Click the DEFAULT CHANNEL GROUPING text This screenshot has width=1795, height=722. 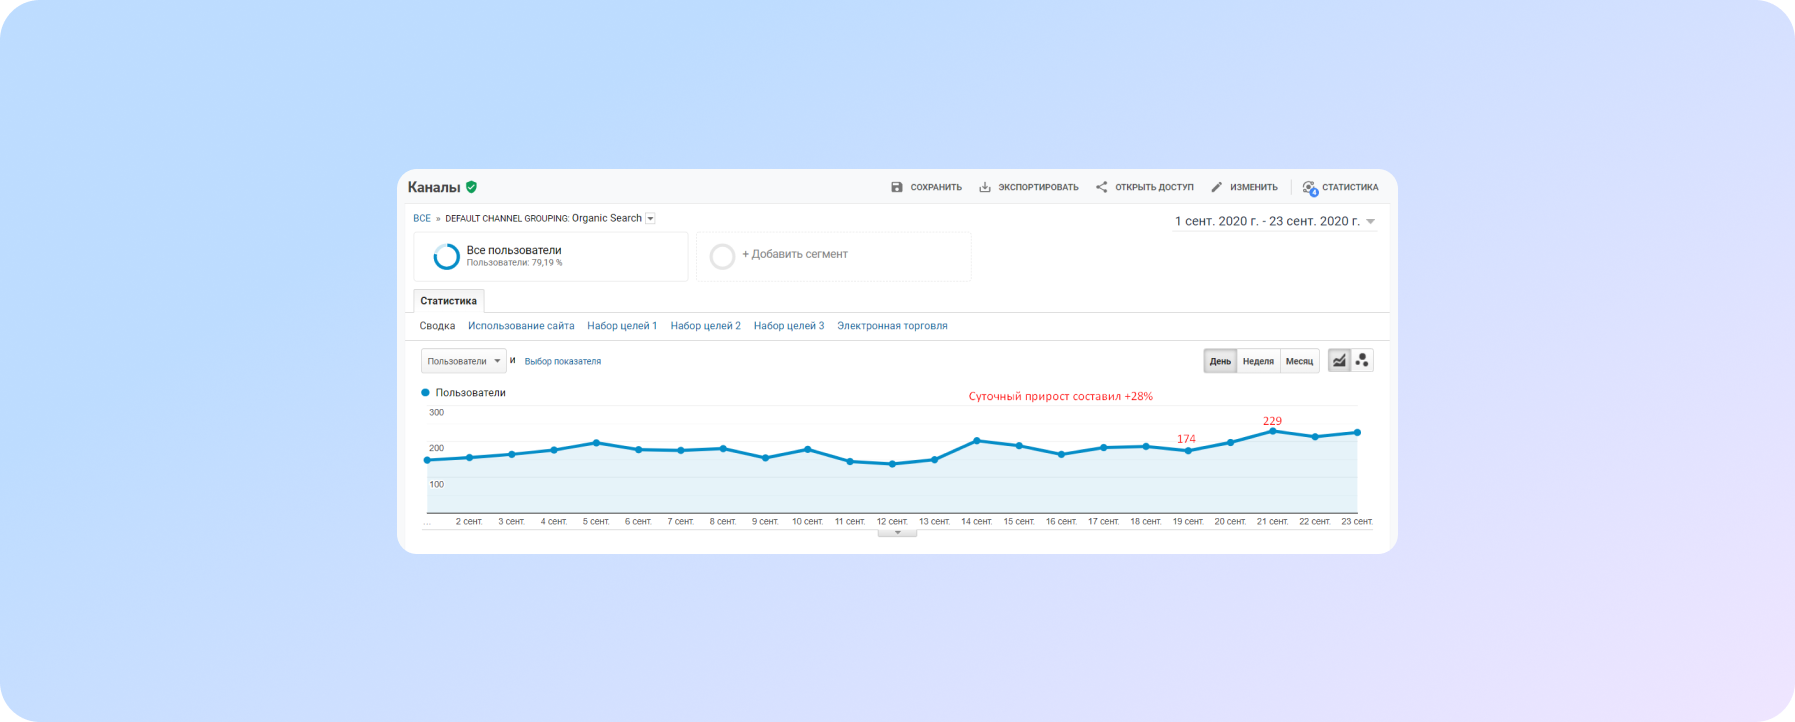507,218
